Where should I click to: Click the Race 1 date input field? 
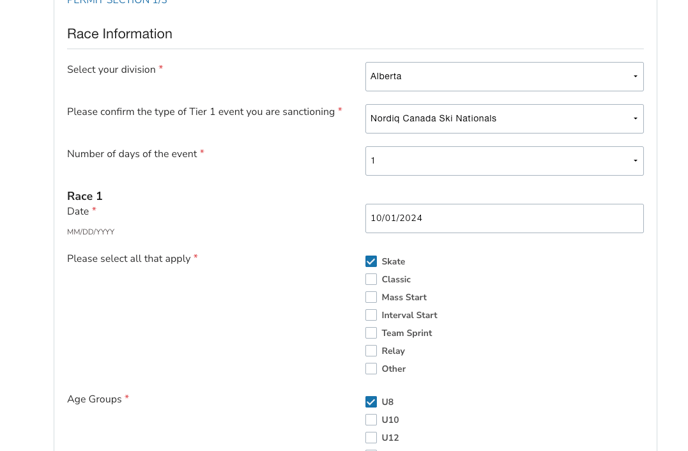point(503,219)
